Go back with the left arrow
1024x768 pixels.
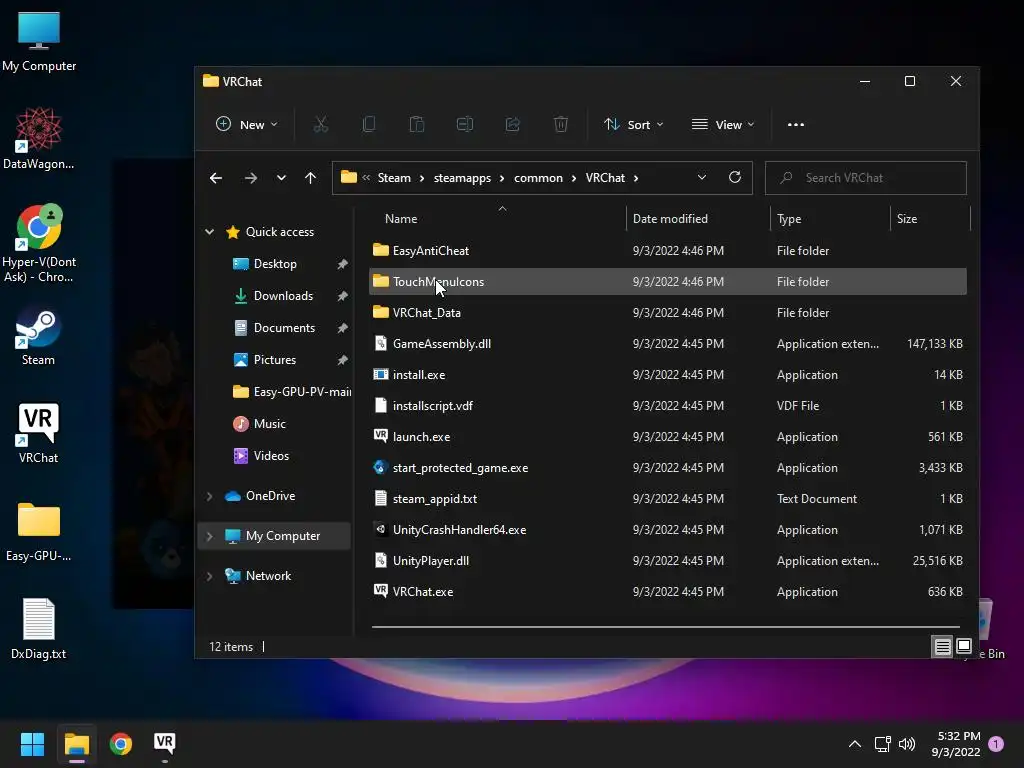(x=216, y=178)
